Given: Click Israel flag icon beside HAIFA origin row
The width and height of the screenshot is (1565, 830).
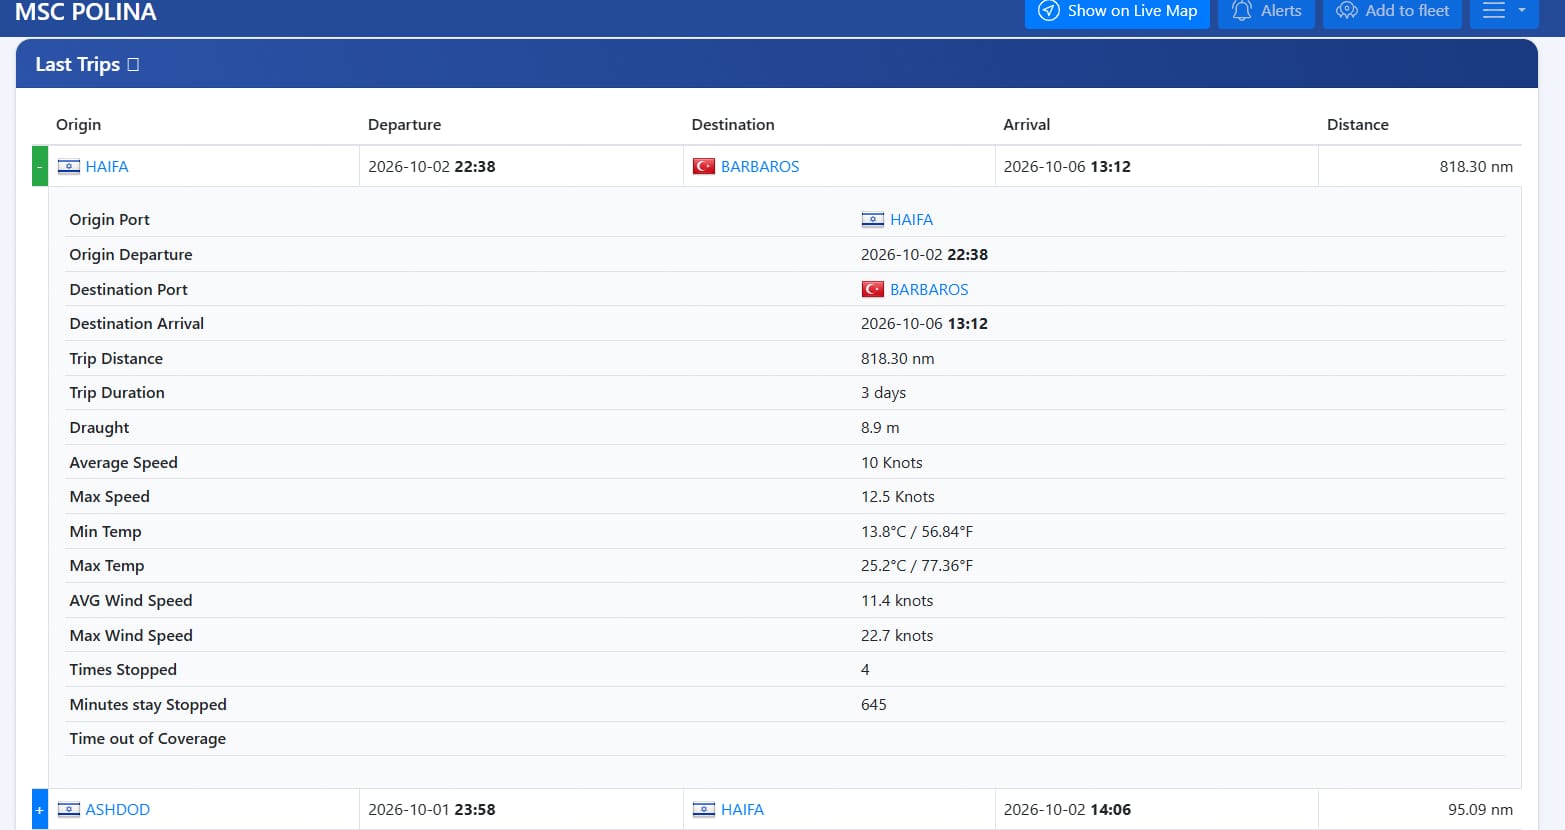Looking at the screenshot, I should (69, 167).
